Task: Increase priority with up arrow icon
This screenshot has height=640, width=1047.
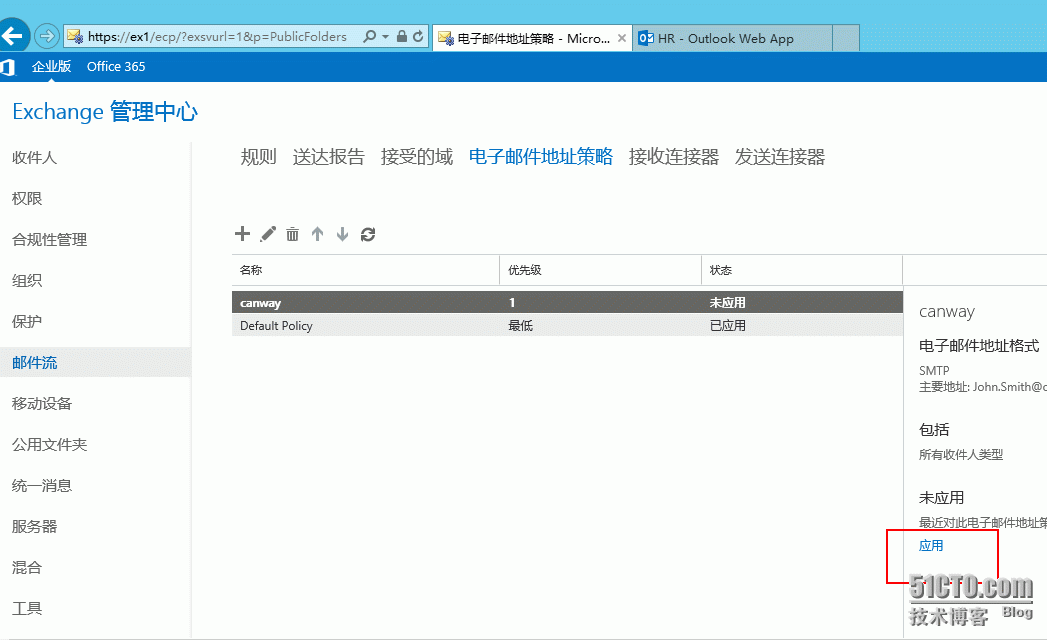Action: pyautogui.click(x=317, y=234)
